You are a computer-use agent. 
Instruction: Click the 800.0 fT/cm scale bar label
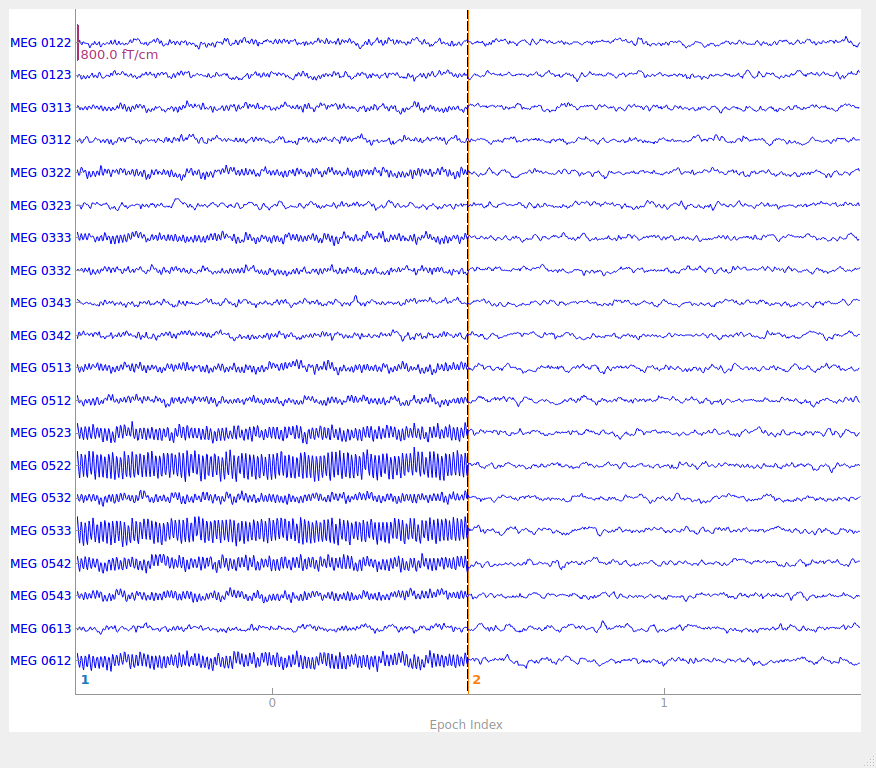[119, 55]
